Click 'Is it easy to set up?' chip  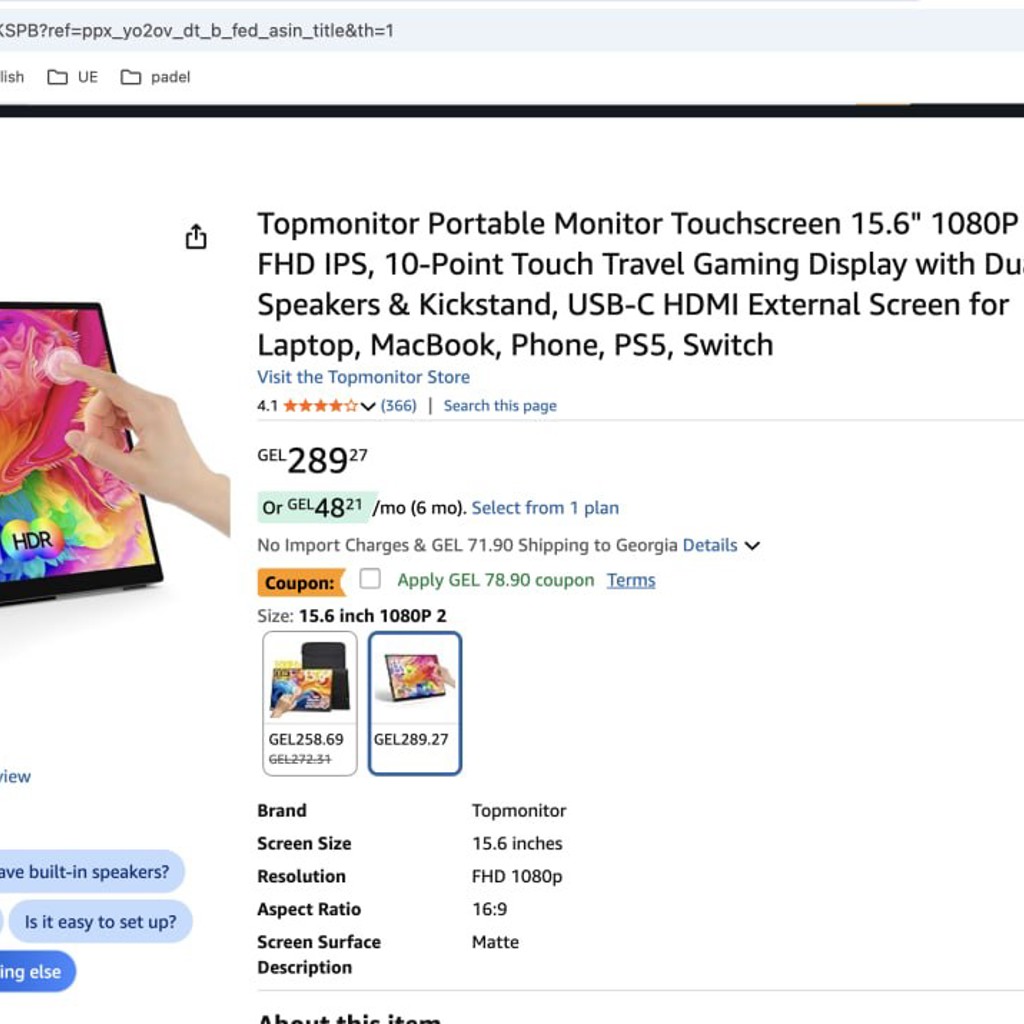[101, 921]
